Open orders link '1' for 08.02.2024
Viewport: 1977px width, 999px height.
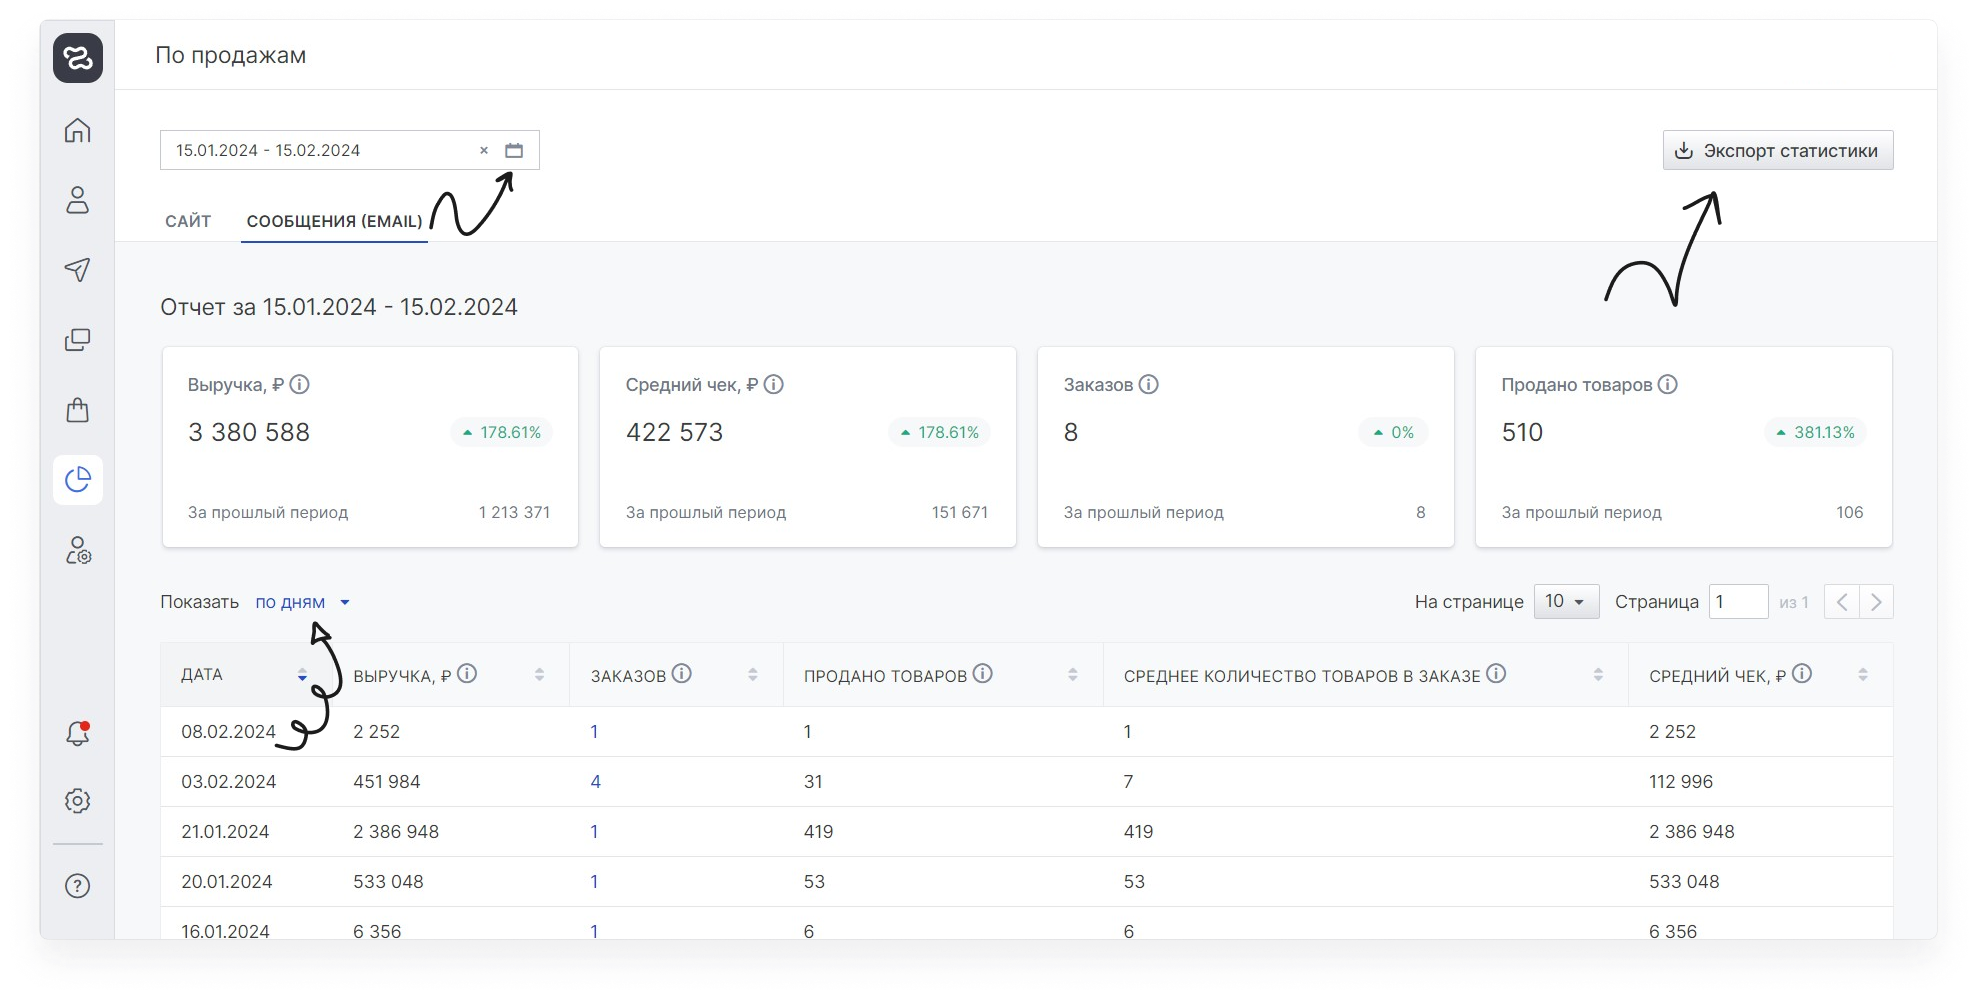point(594,732)
